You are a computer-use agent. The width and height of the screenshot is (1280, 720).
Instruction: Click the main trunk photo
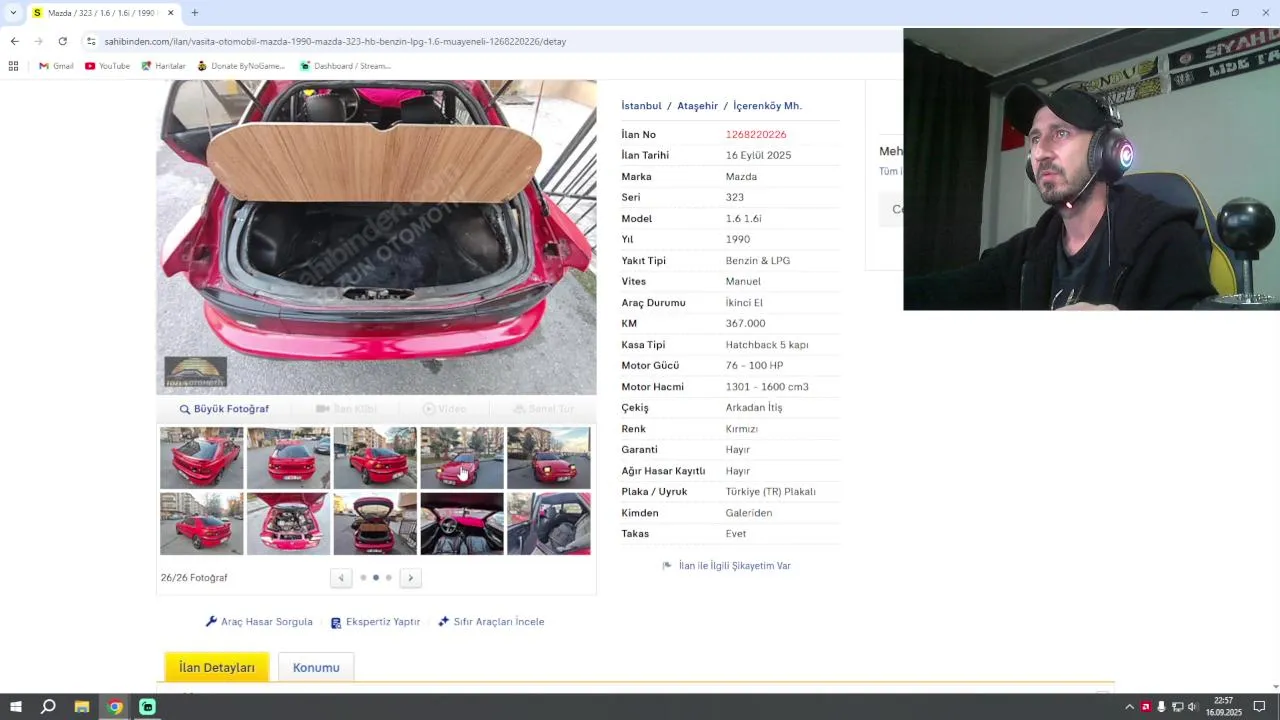pos(376,237)
